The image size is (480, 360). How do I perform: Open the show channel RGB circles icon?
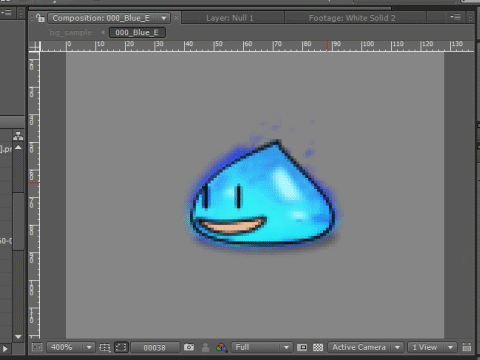pos(221,348)
